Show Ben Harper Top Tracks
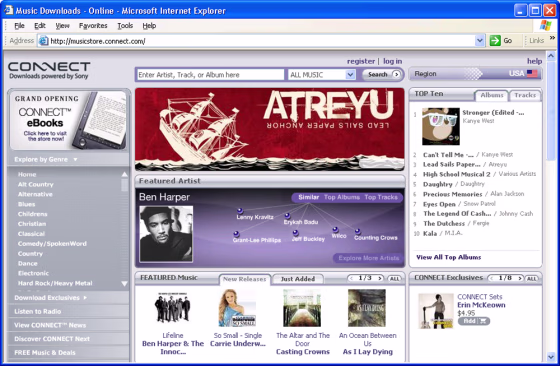This screenshot has width=560, height=366. (x=381, y=197)
